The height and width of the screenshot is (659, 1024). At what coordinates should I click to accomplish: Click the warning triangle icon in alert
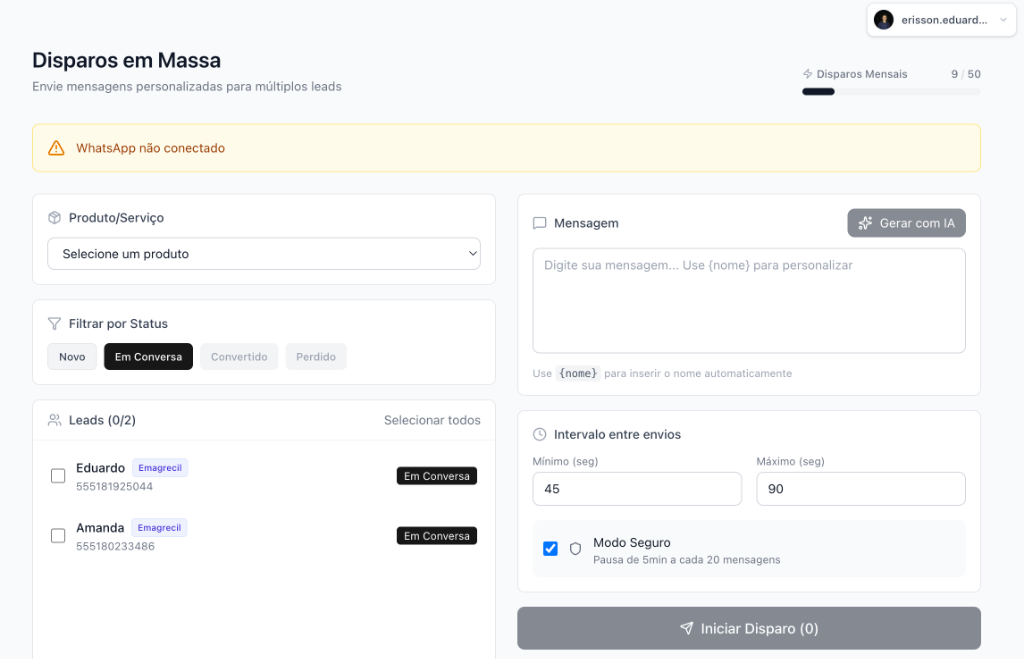(x=56, y=148)
